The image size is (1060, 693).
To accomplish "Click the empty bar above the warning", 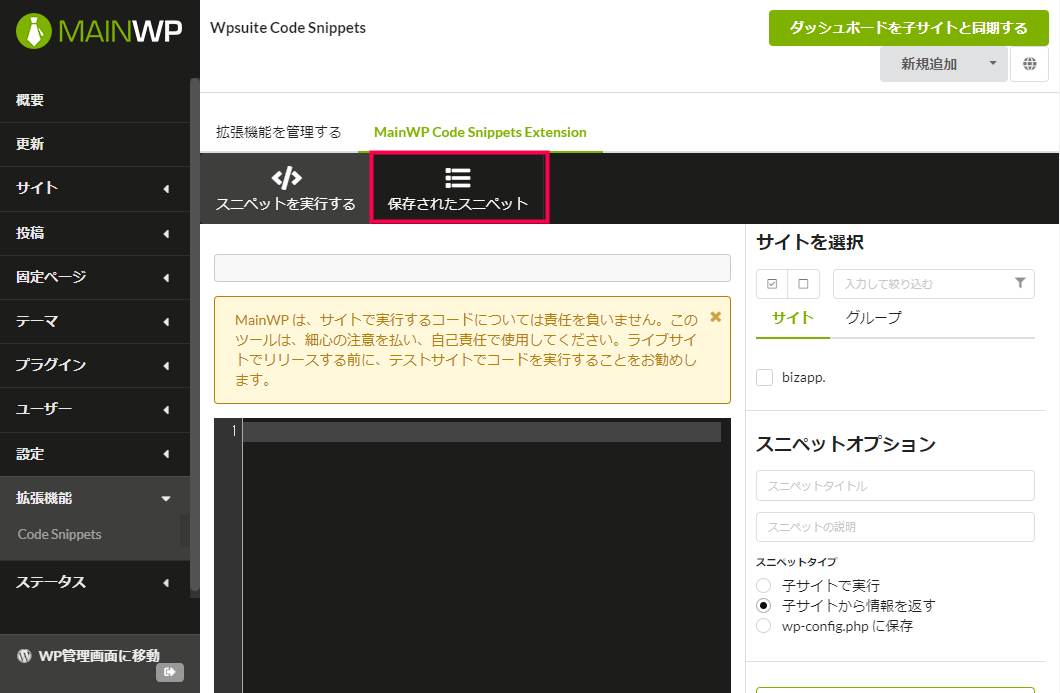I will coord(472,268).
